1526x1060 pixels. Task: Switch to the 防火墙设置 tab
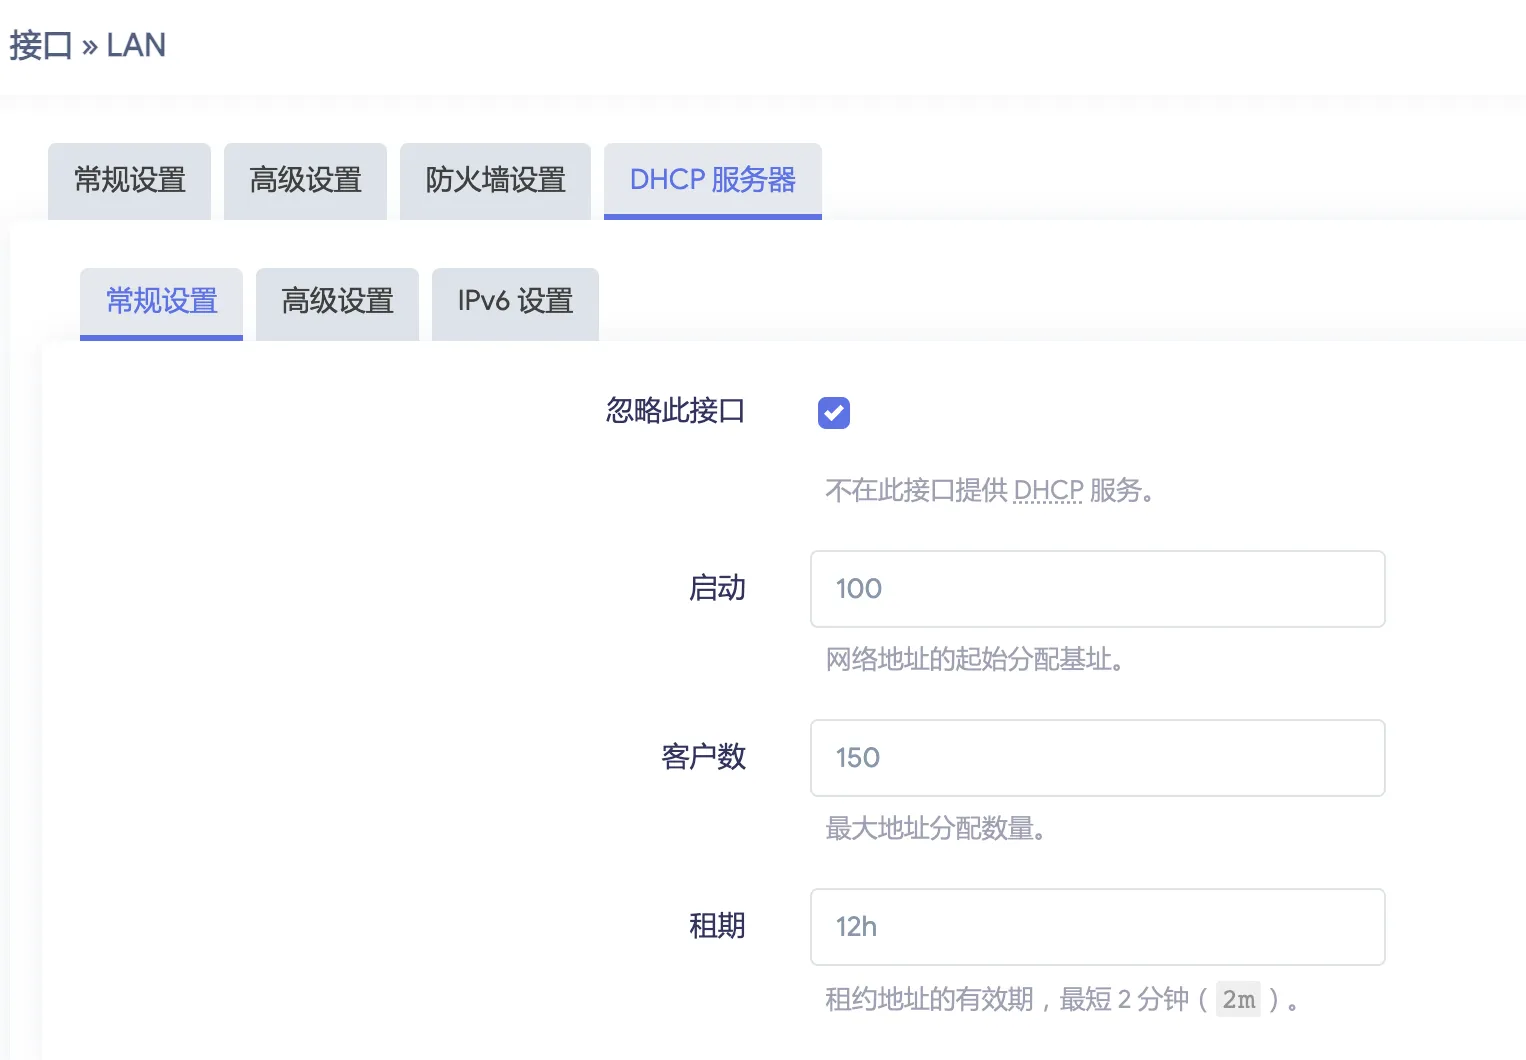tap(495, 180)
